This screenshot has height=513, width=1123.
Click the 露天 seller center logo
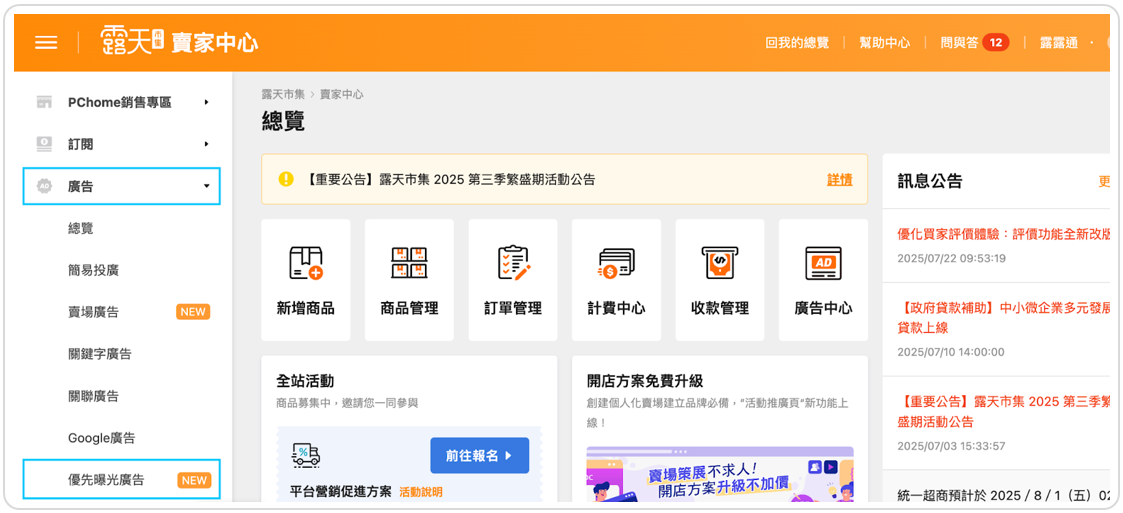click(x=179, y=42)
